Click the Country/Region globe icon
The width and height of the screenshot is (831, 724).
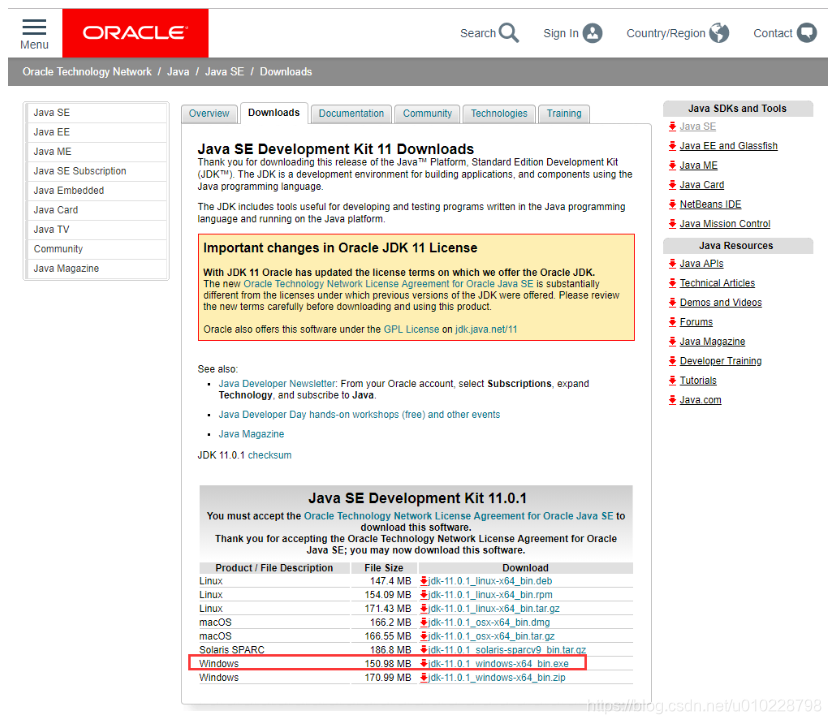click(x=719, y=33)
